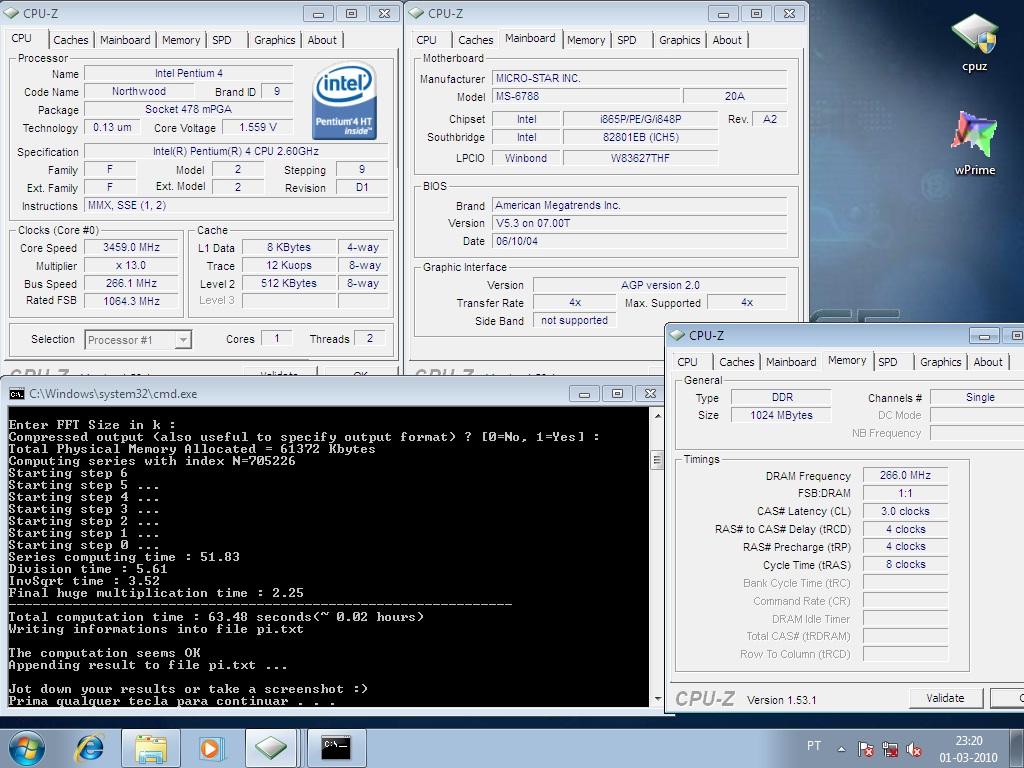Open SPD tab in left CPU-Z window
This screenshot has width=1024, height=768.
(x=222, y=40)
